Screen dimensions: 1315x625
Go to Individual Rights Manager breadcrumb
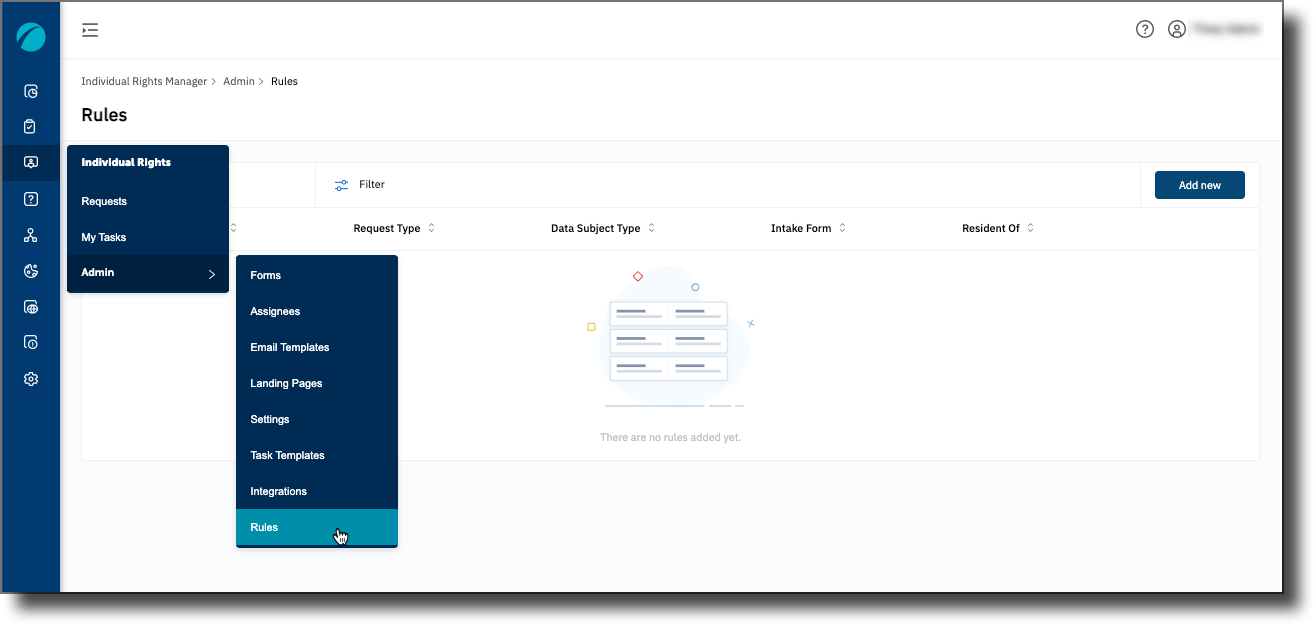tap(144, 81)
